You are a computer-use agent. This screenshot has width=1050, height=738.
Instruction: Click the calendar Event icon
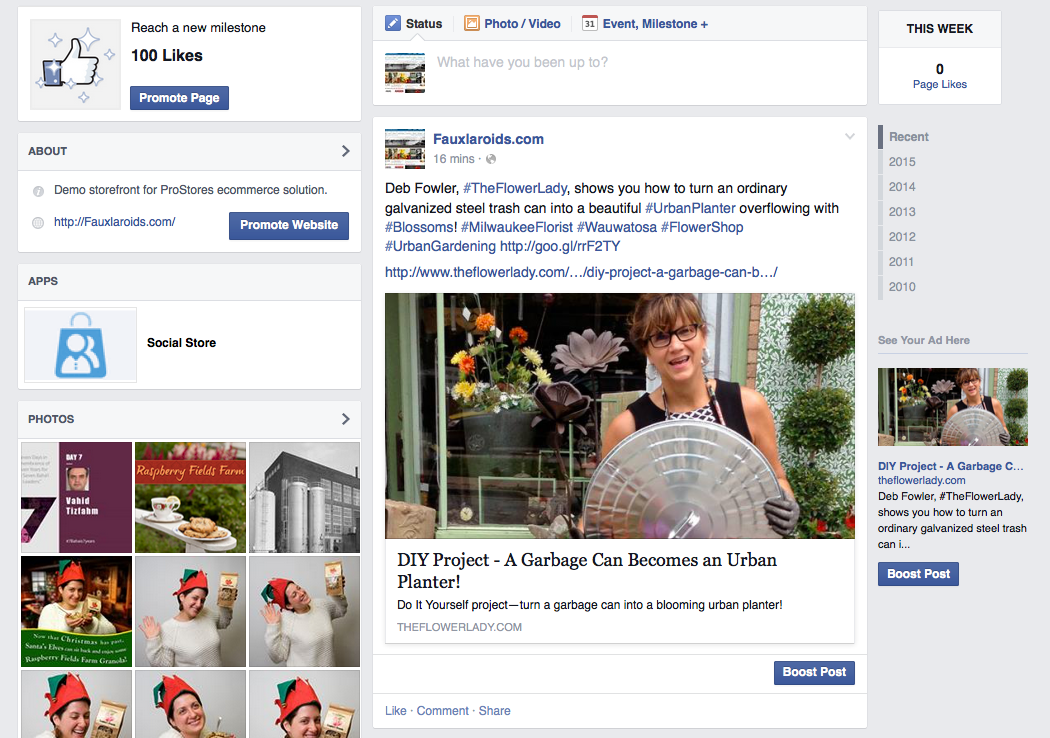tap(589, 23)
